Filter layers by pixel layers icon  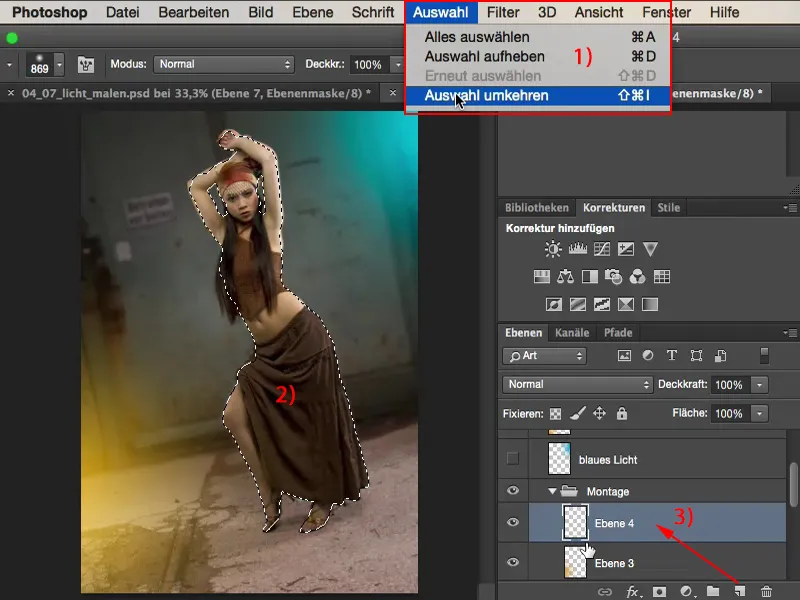(624, 356)
